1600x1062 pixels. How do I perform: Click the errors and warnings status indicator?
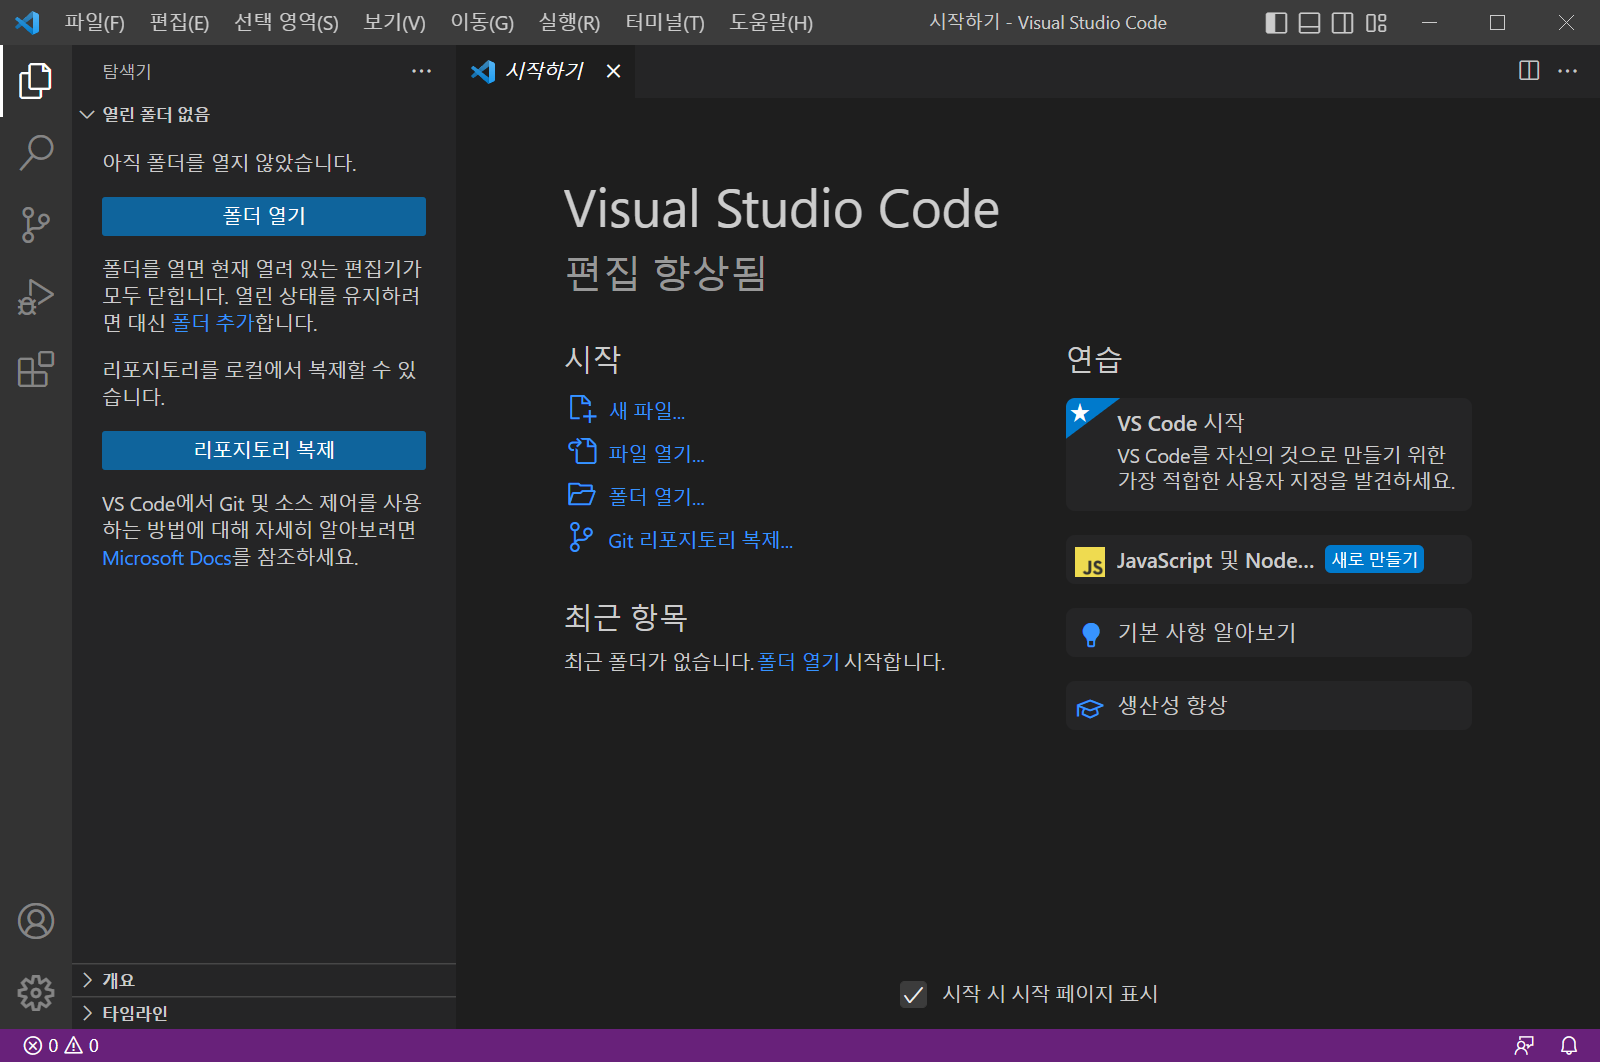coord(61,1046)
